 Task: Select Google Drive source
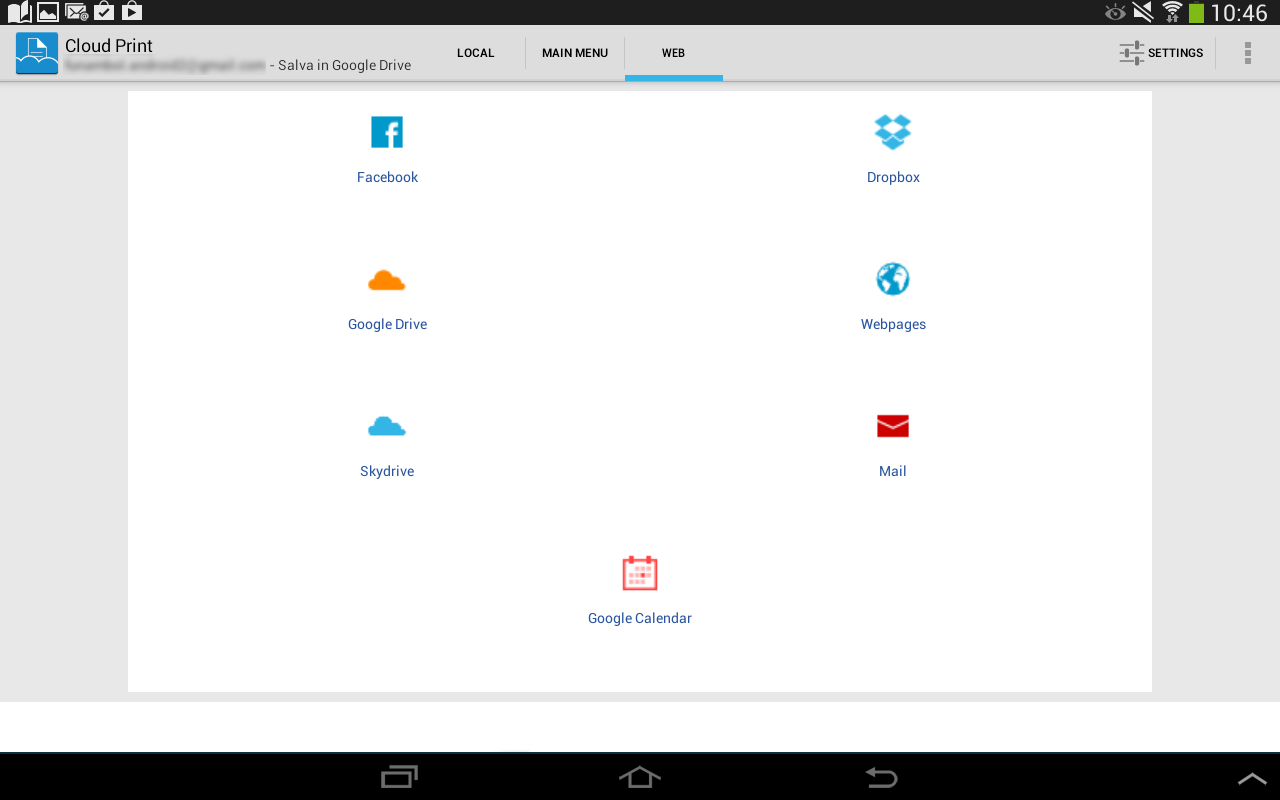(387, 297)
